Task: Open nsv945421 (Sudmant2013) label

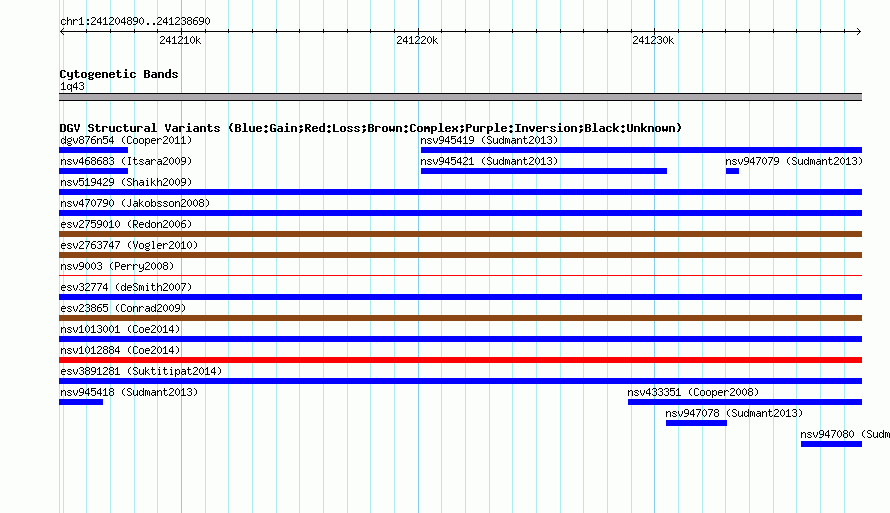Action: click(489, 161)
